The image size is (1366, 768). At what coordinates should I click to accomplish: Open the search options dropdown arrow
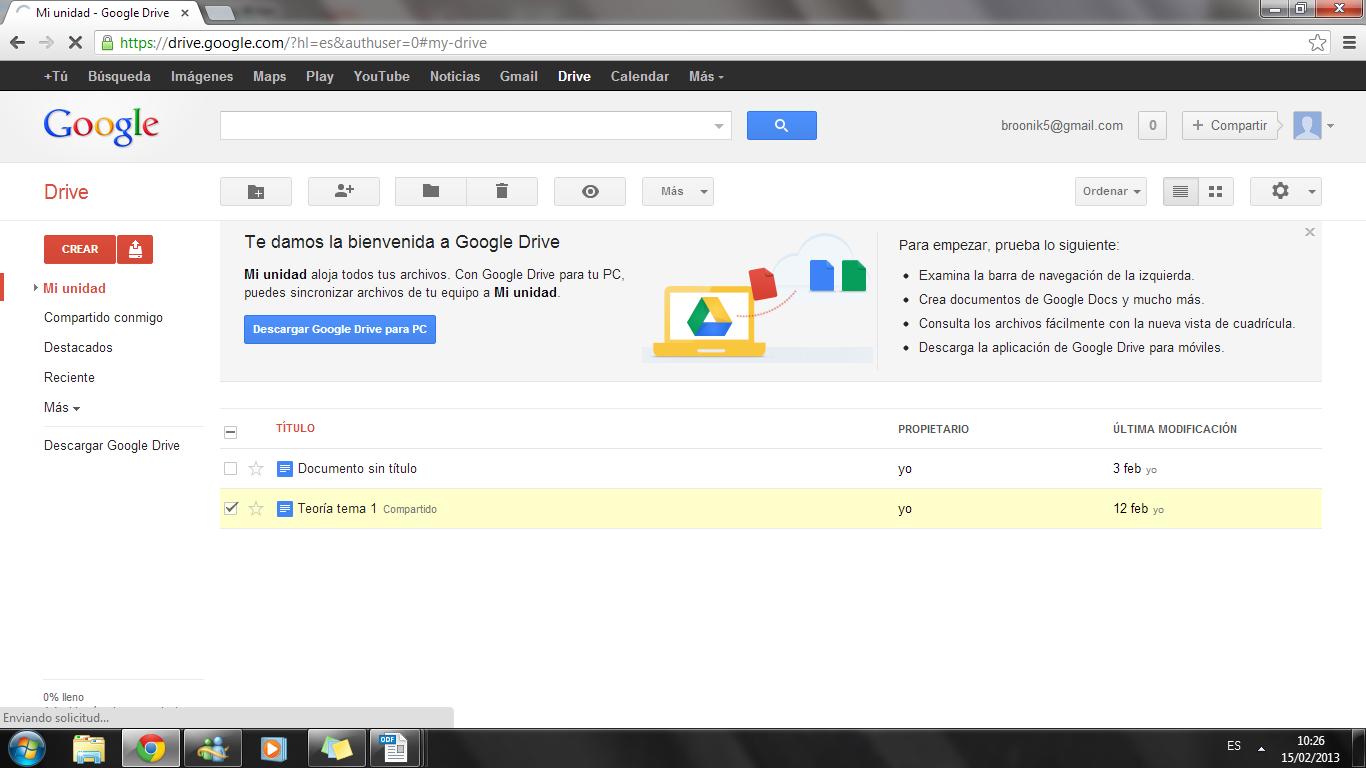point(718,126)
